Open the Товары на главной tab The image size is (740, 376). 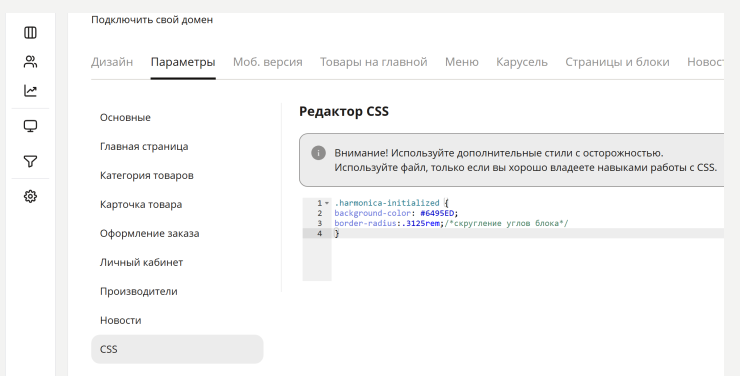[x=374, y=62]
